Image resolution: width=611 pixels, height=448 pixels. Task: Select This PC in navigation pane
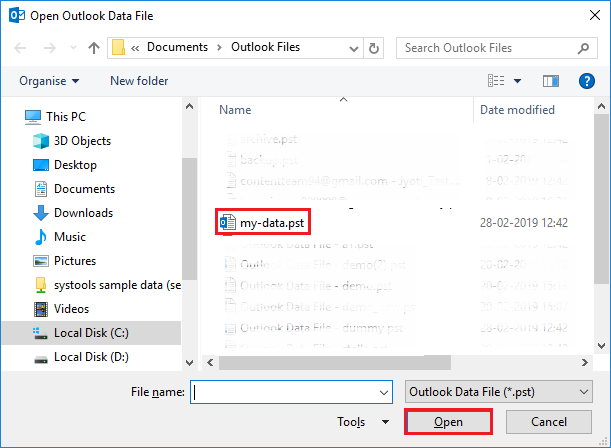[66, 117]
